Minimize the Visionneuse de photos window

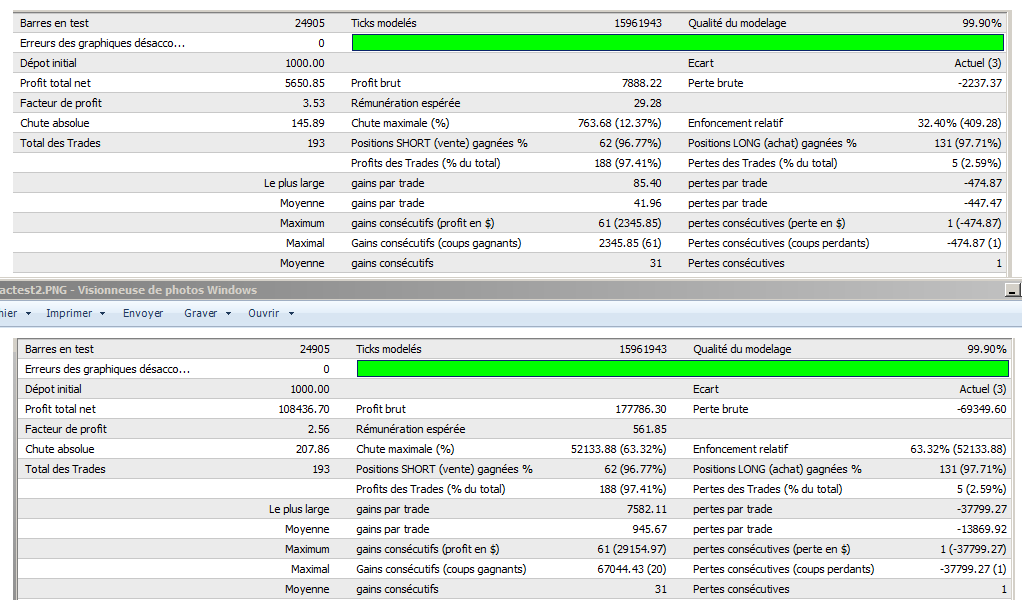[1012, 291]
